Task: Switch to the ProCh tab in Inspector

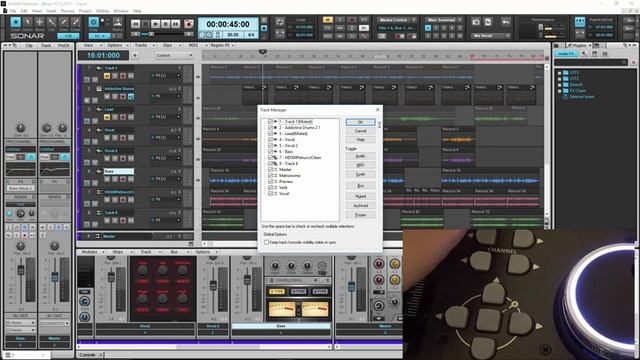Action: pos(63,45)
